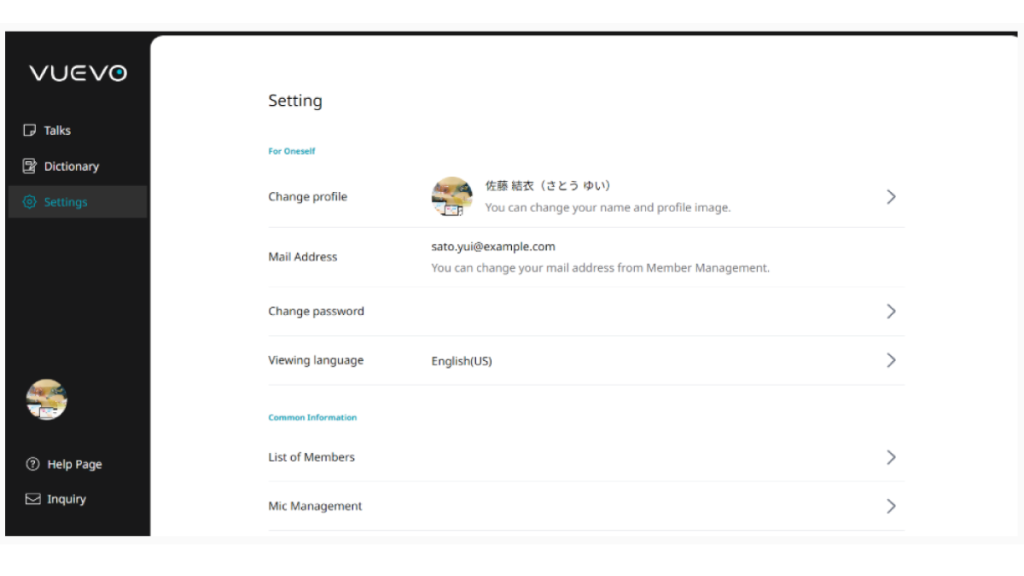Expand the Viewing language chevron
The width and height of the screenshot is (1024, 576).
[x=890, y=360]
